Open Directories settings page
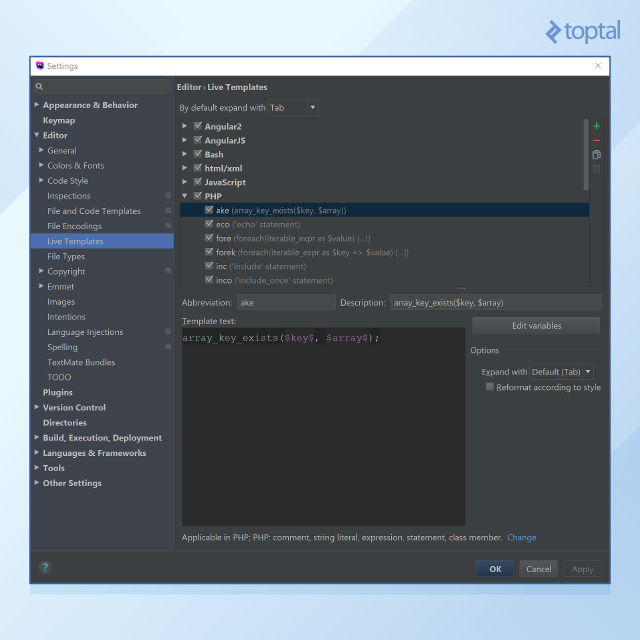This screenshot has width=640, height=640. tap(64, 422)
